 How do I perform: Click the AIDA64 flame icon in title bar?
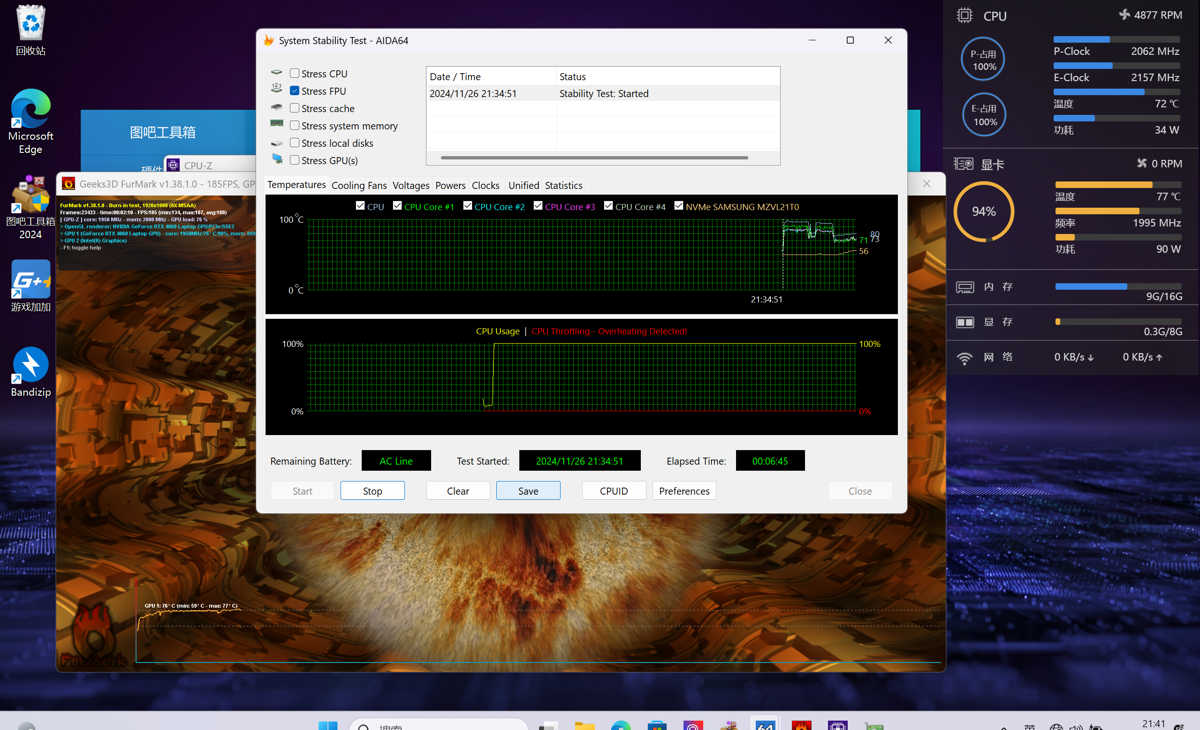[x=268, y=40]
